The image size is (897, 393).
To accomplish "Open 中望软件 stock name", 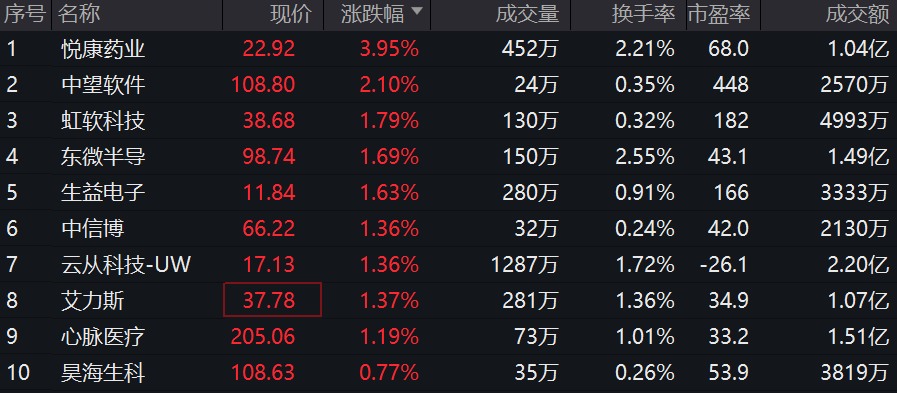I will tap(104, 85).
